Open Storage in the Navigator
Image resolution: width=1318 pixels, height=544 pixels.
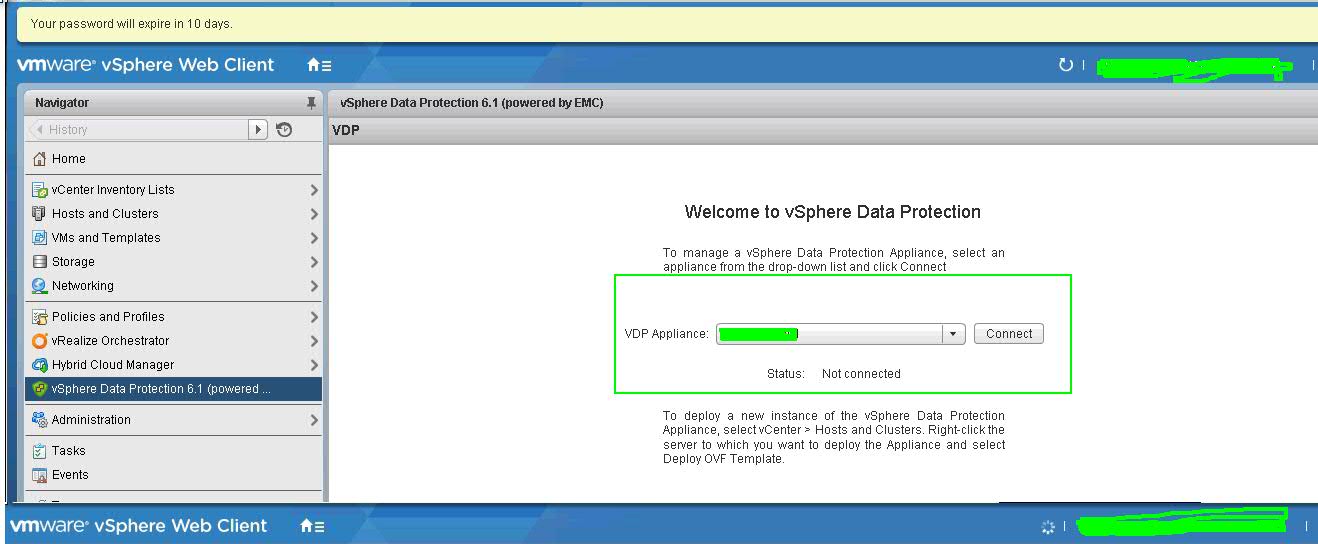click(174, 262)
